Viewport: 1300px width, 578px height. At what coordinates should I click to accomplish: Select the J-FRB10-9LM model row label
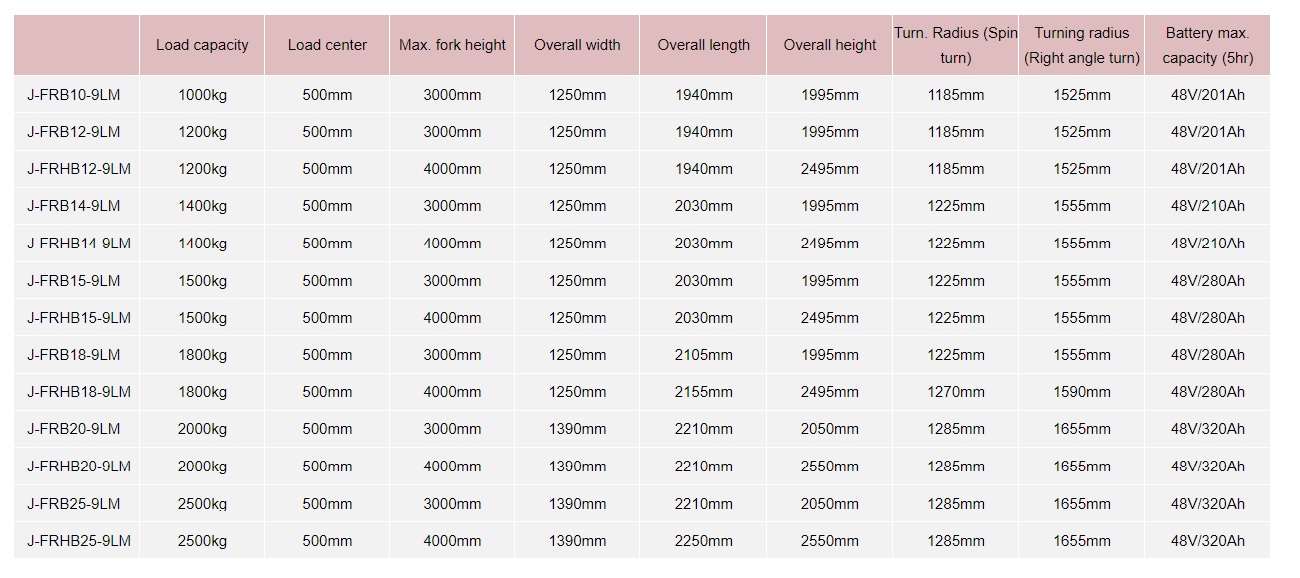coord(74,95)
